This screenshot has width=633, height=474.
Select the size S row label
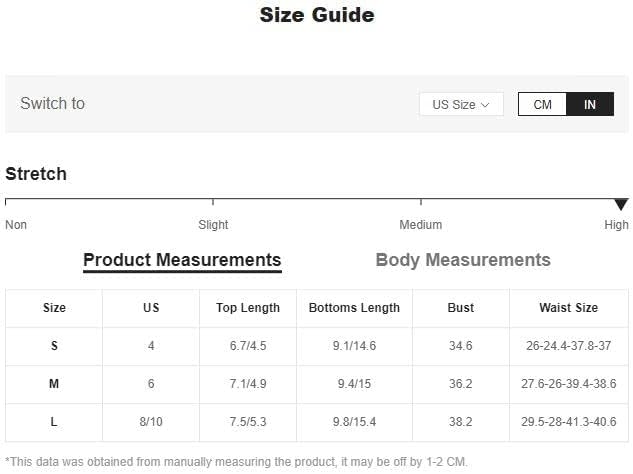point(54,346)
